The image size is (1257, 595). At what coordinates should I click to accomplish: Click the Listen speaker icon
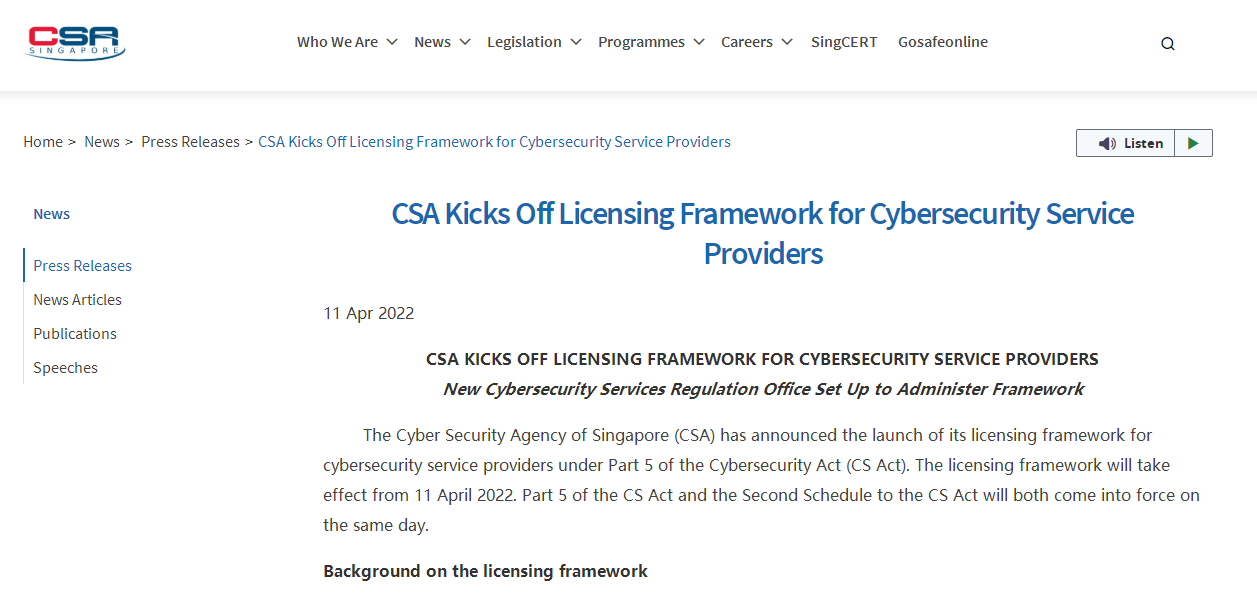tap(1107, 143)
